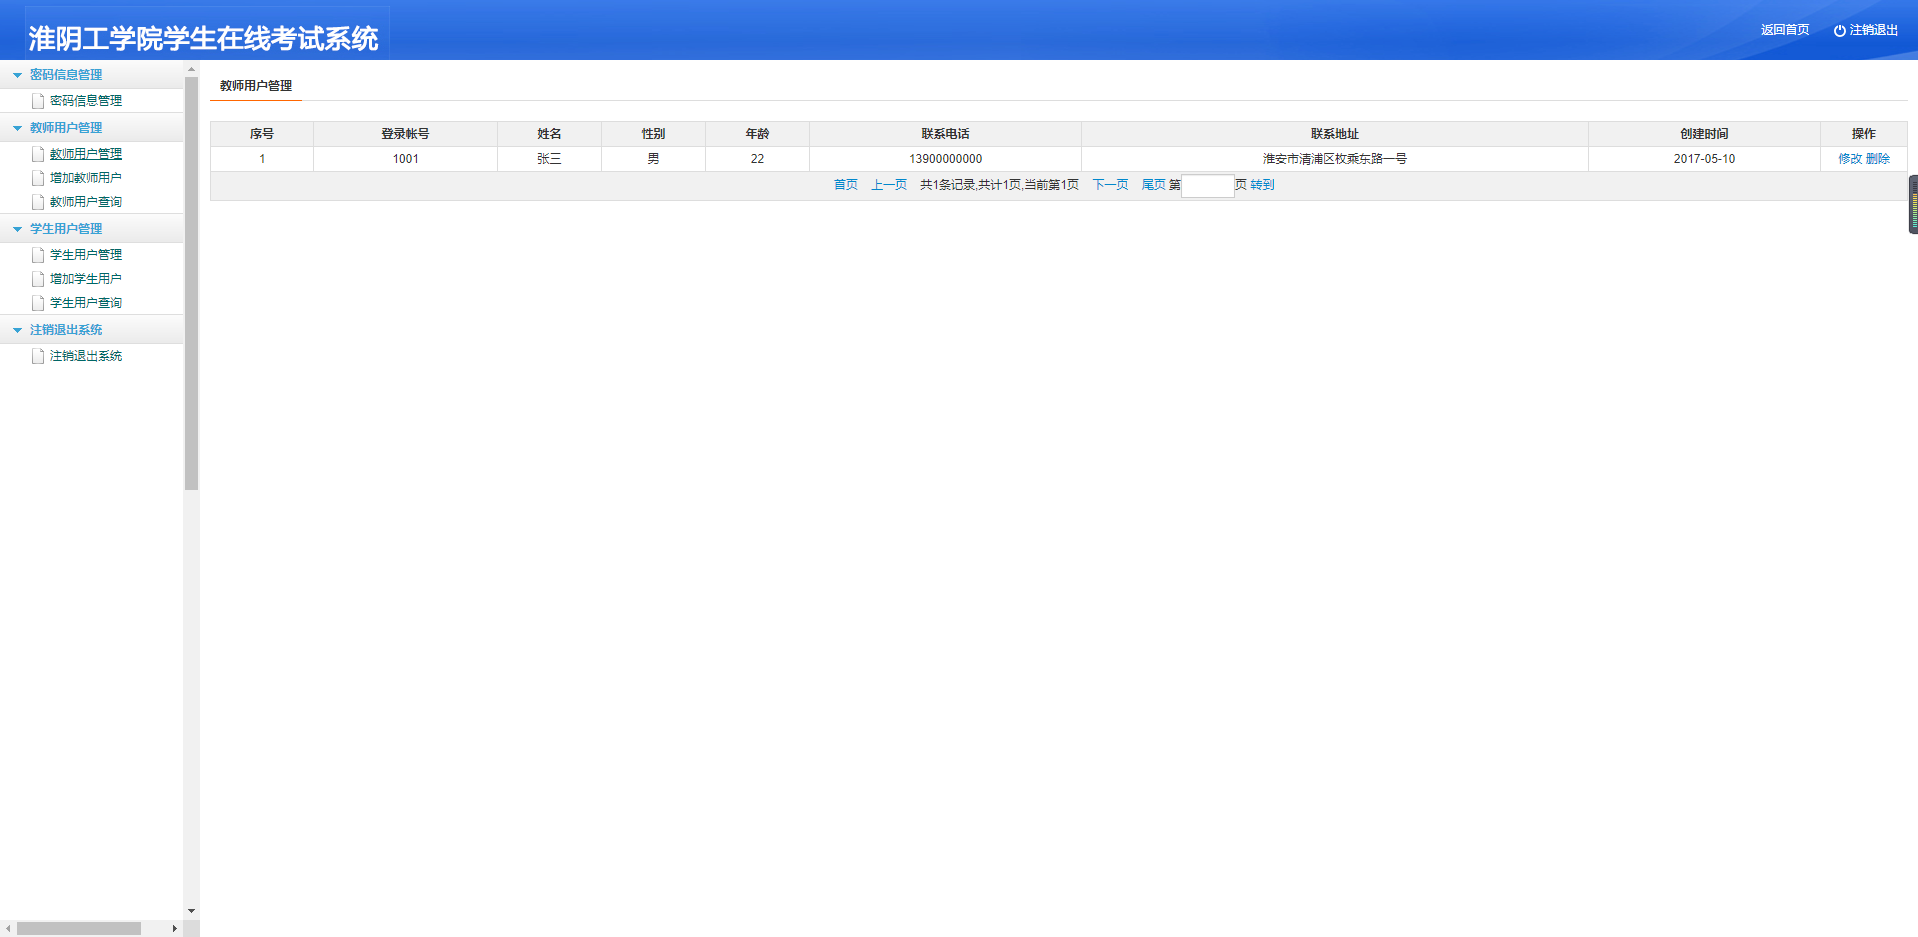This screenshot has width=1918, height=937.
Task: Go to 下一页 in pagination
Action: (1110, 185)
